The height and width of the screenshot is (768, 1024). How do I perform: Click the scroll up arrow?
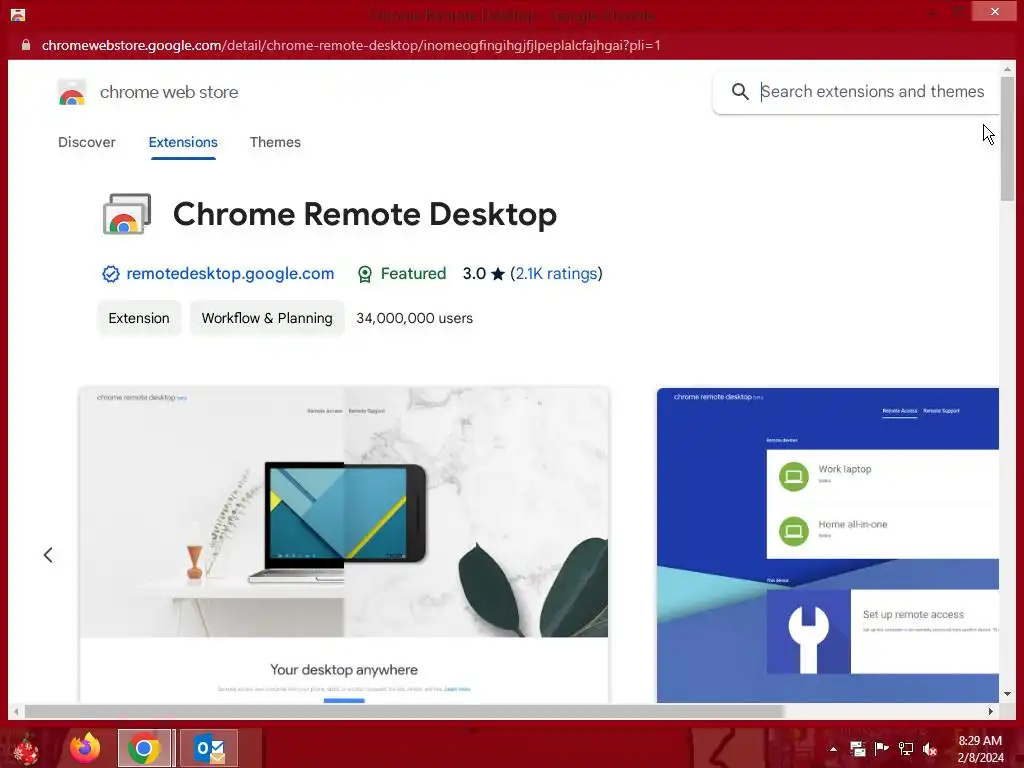click(x=1007, y=69)
